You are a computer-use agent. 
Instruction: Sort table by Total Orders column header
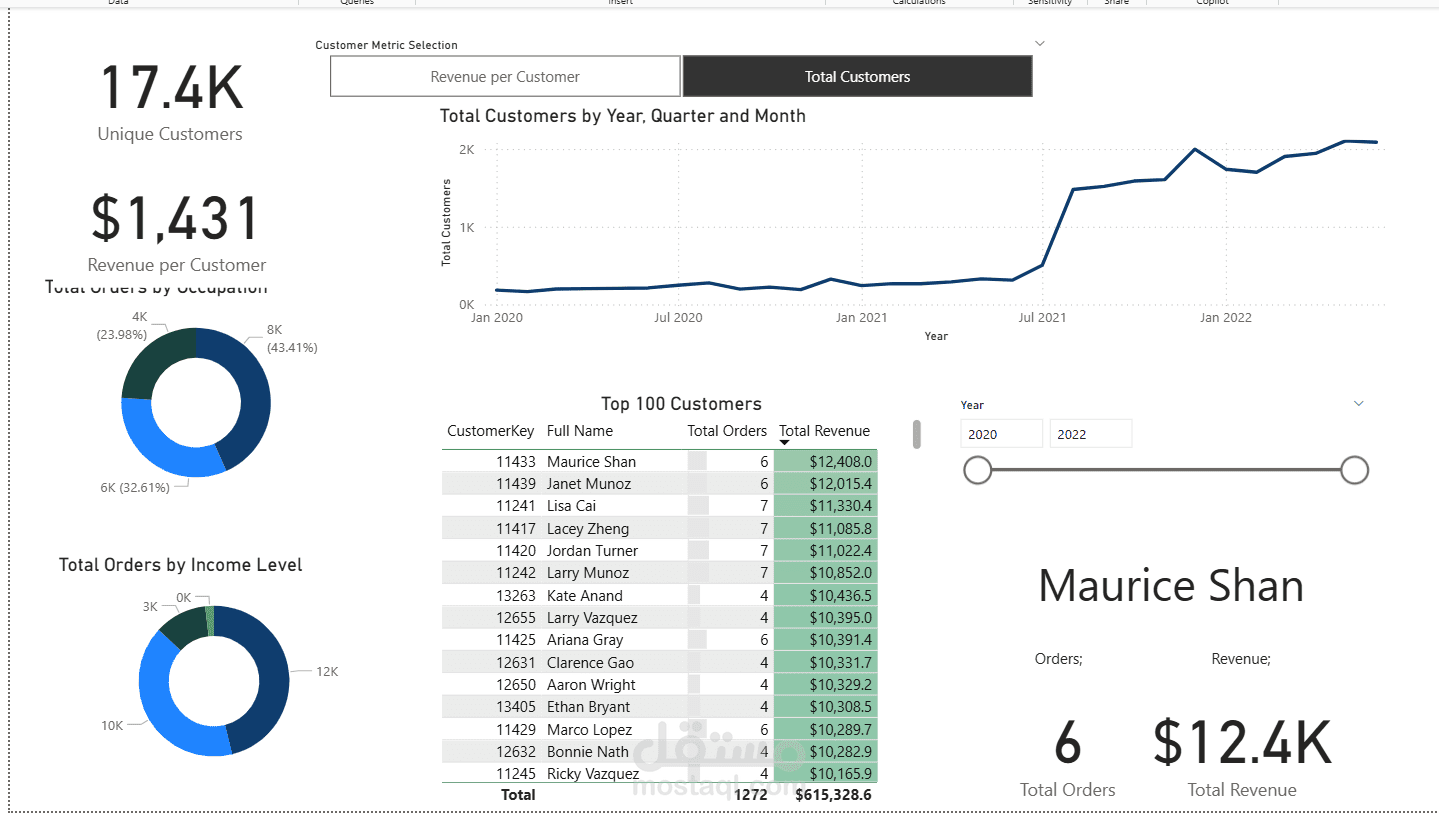coord(727,431)
